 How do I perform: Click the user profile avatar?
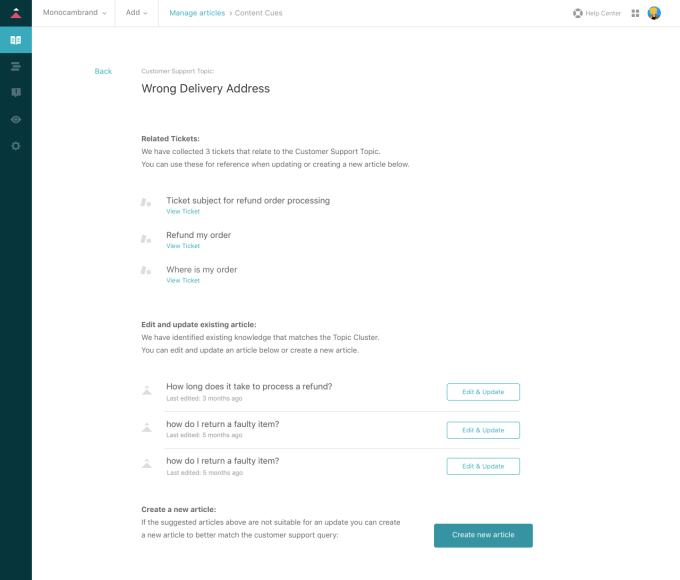click(x=654, y=13)
